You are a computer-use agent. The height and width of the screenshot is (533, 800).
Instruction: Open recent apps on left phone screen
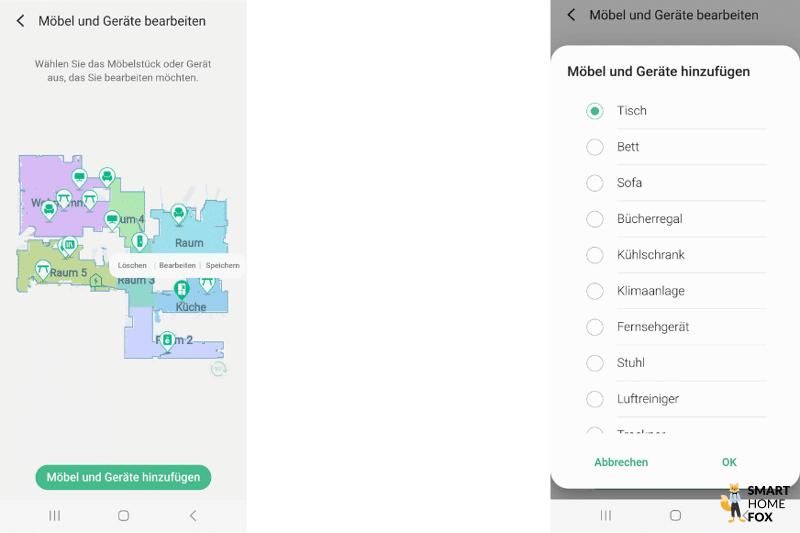(x=55, y=516)
